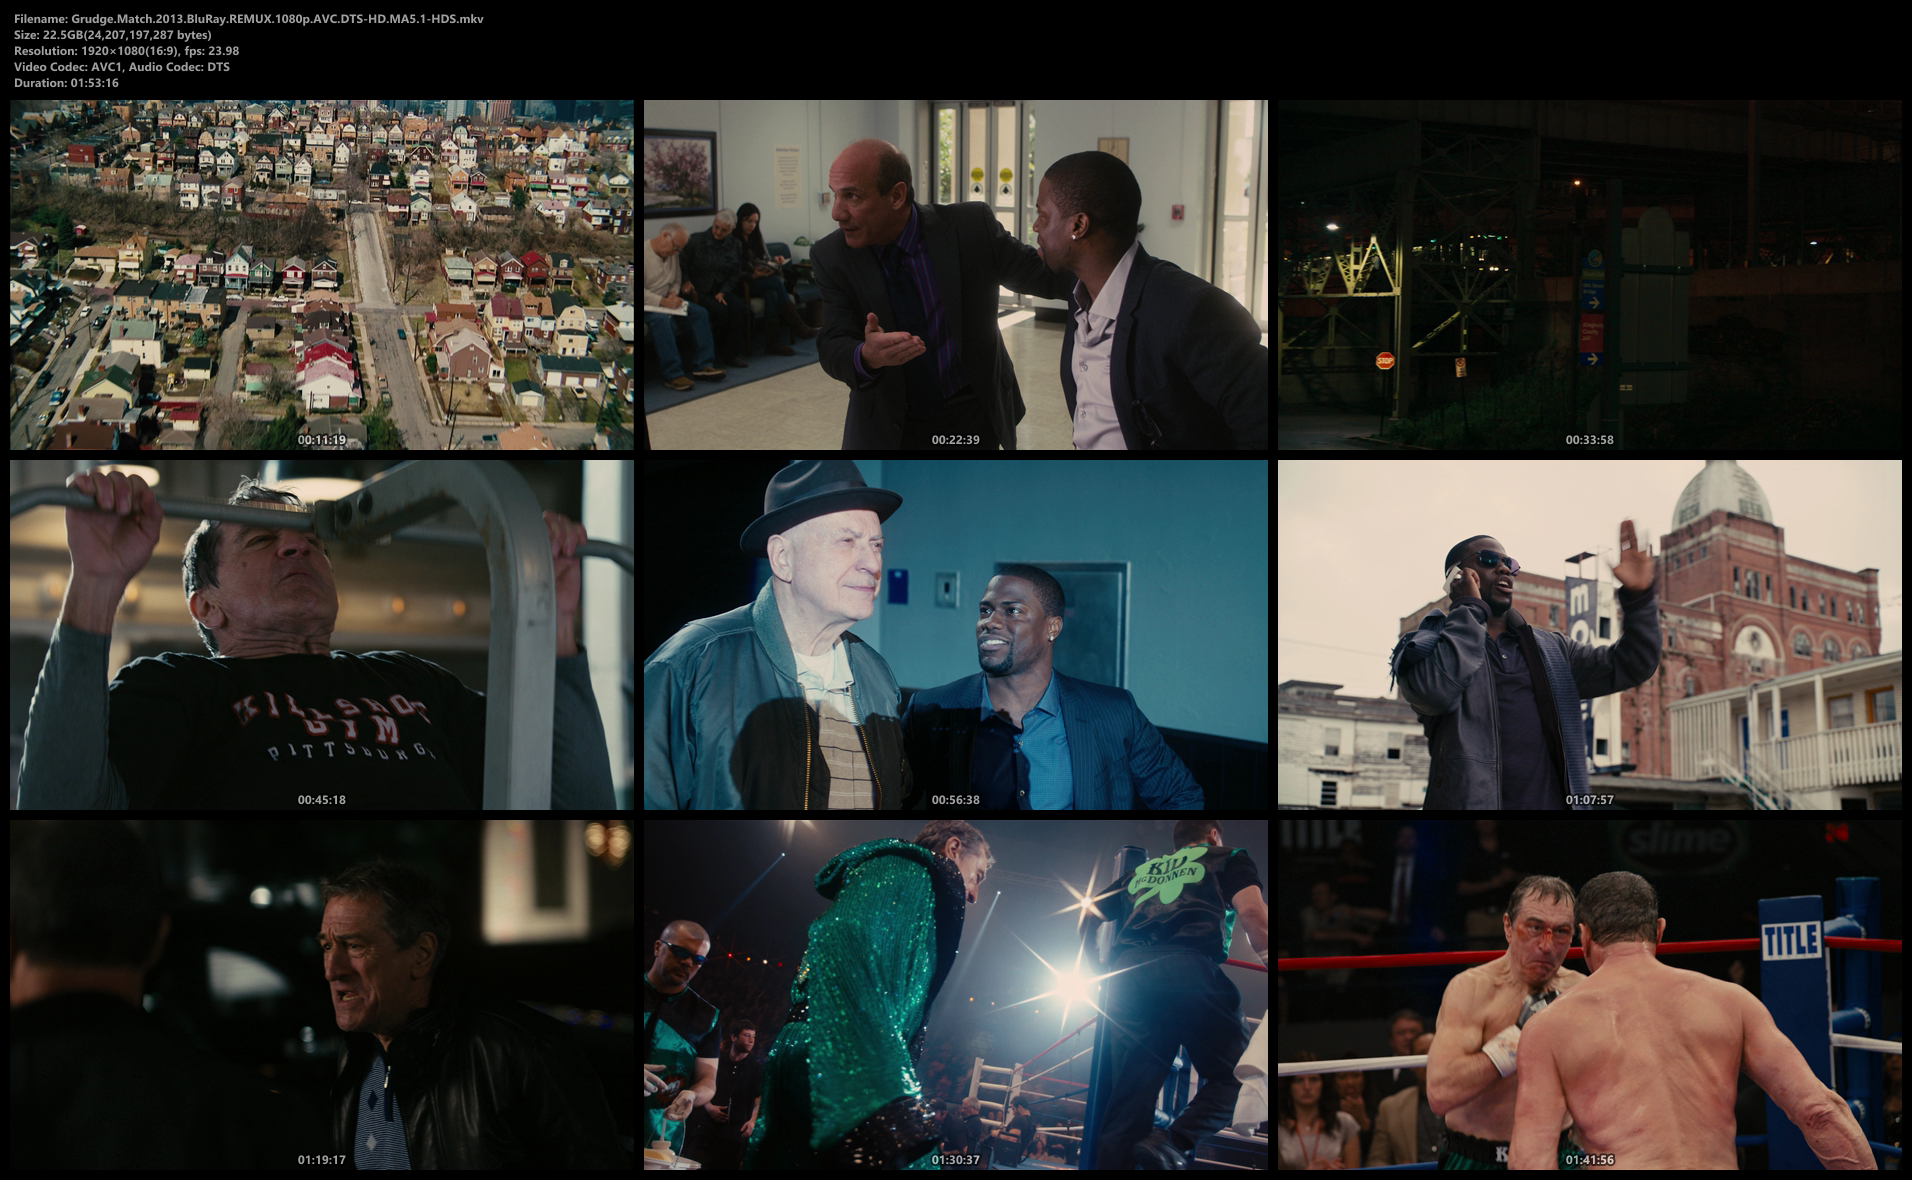Click the 00:45:18 timestamp
The height and width of the screenshot is (1180, 1912).
tap(321, 800)
